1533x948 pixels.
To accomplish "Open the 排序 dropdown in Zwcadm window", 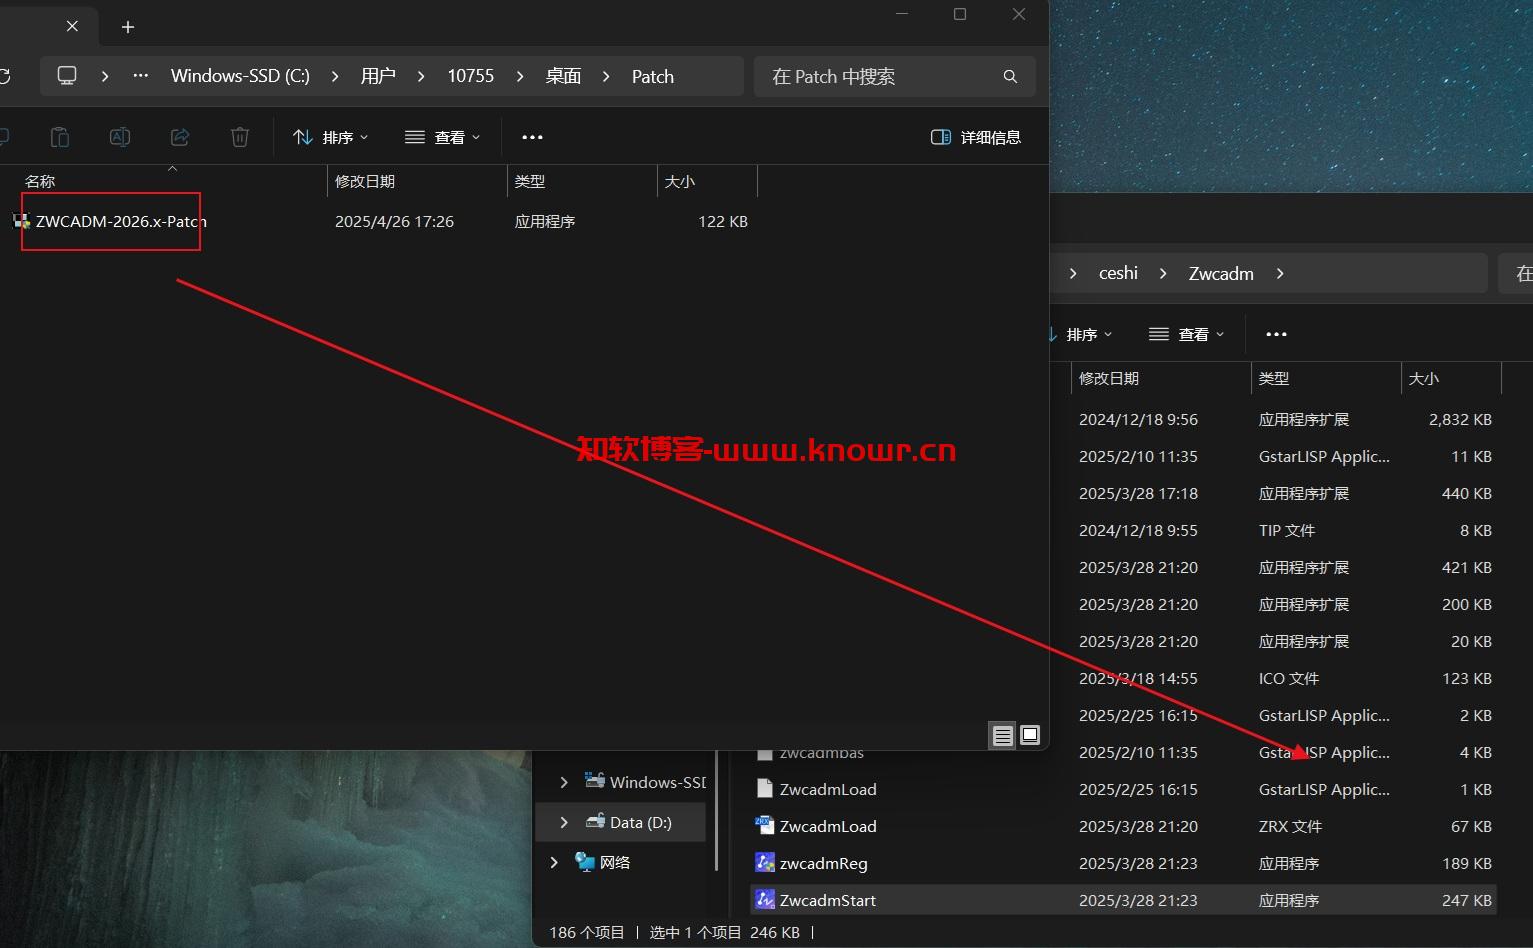I will [1081, 334].
